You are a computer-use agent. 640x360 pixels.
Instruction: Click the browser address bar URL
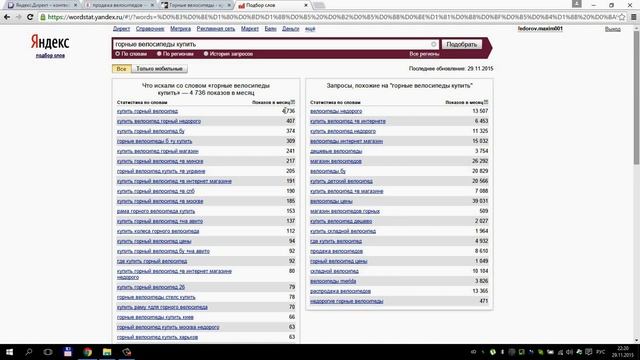[331, 17]
